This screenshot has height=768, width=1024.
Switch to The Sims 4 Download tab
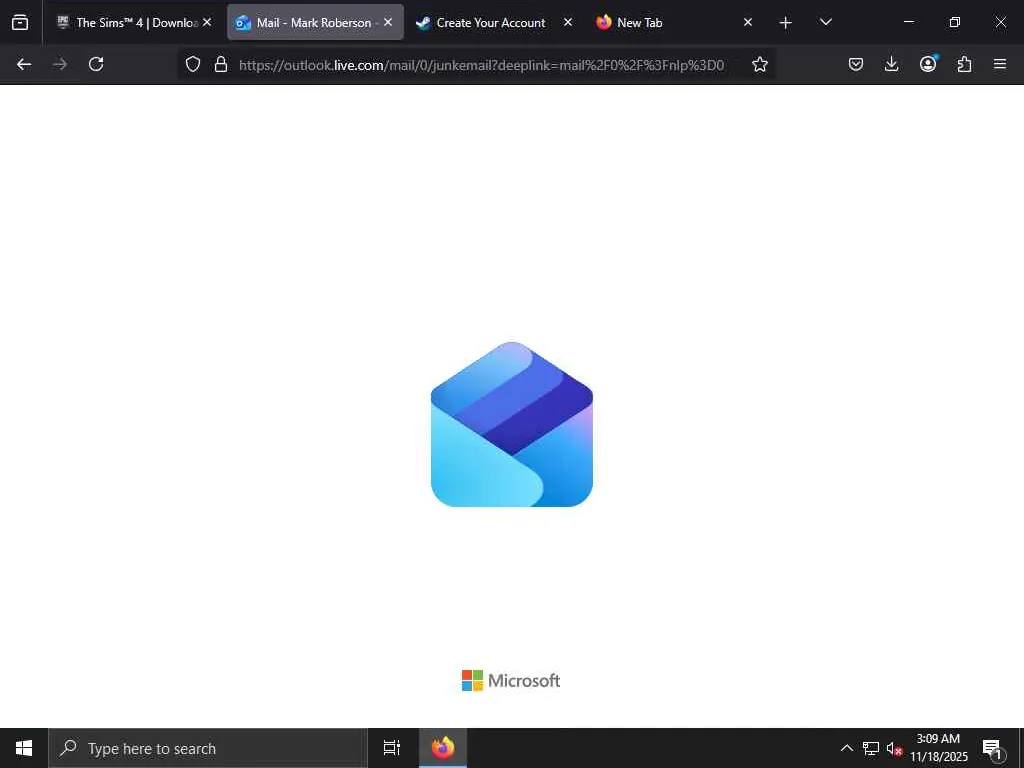point(135,22)
